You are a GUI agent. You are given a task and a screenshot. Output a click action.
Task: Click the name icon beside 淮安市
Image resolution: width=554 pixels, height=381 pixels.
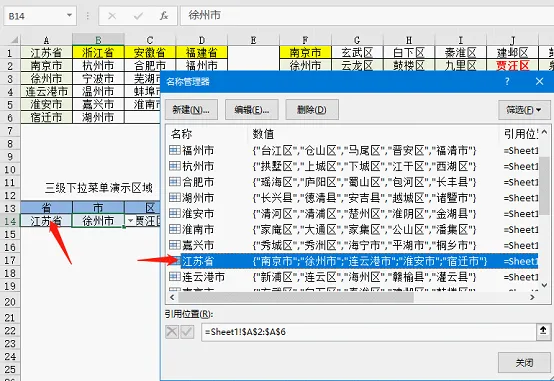point(175,213)
